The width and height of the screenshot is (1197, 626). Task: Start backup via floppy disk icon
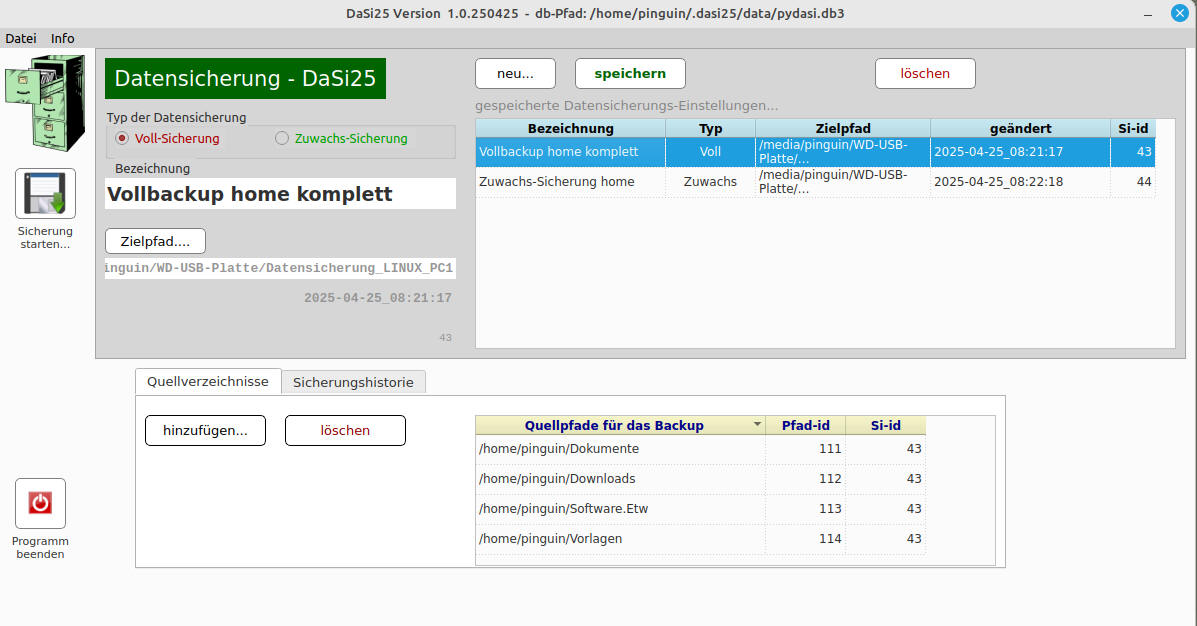tap(45, 193)
